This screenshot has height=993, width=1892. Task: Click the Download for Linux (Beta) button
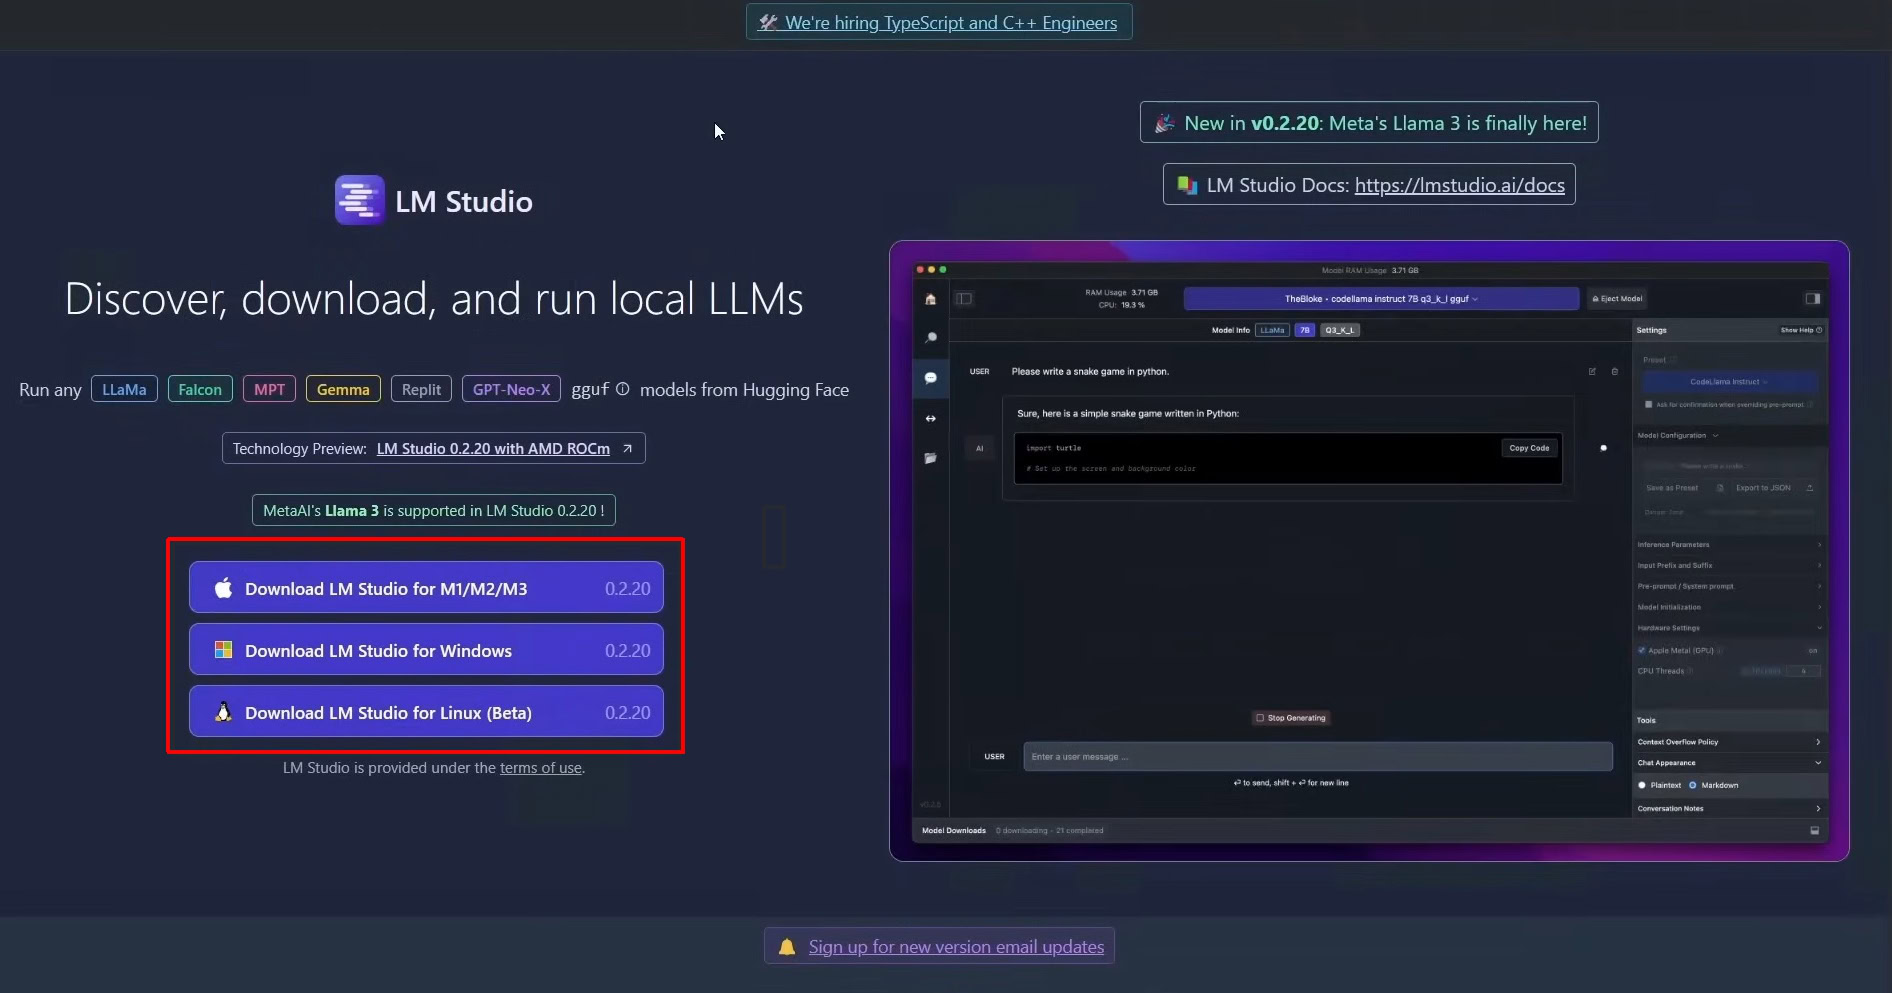[x=426, y=713]
